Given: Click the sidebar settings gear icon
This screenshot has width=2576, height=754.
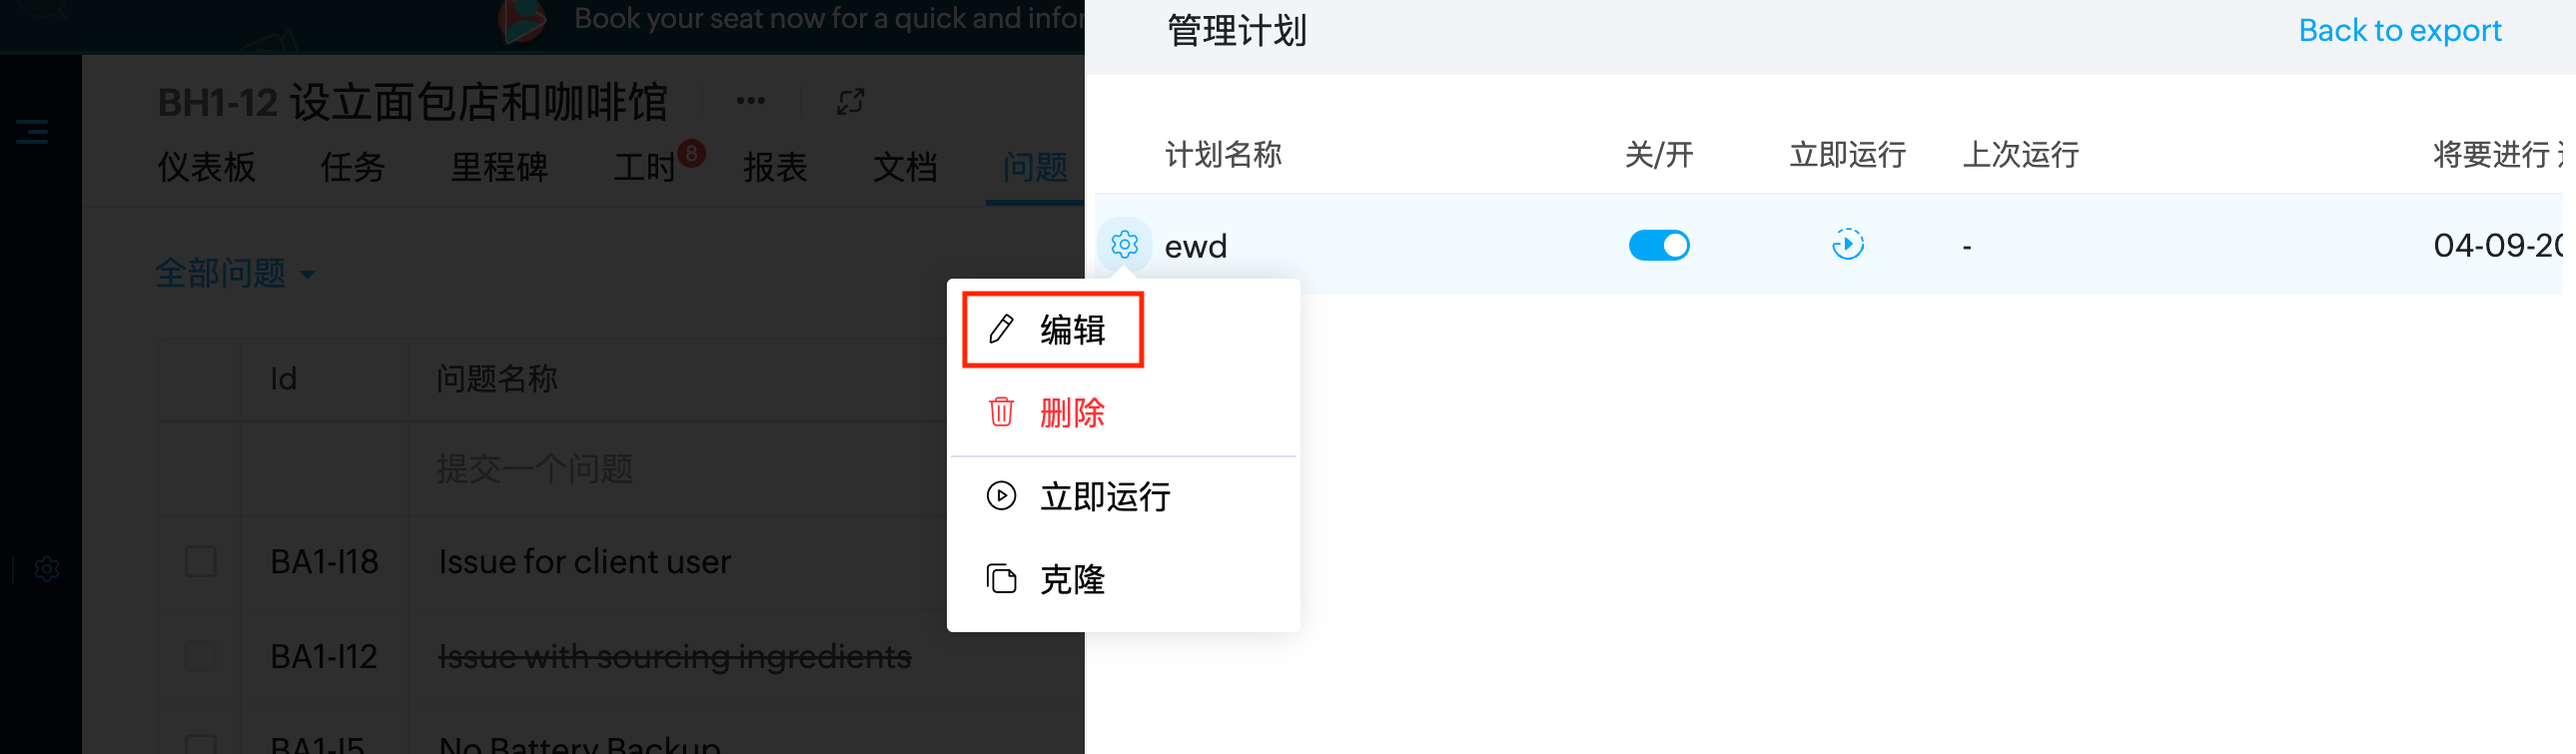Looking at the screenshot, I should [x=47, y=569].
